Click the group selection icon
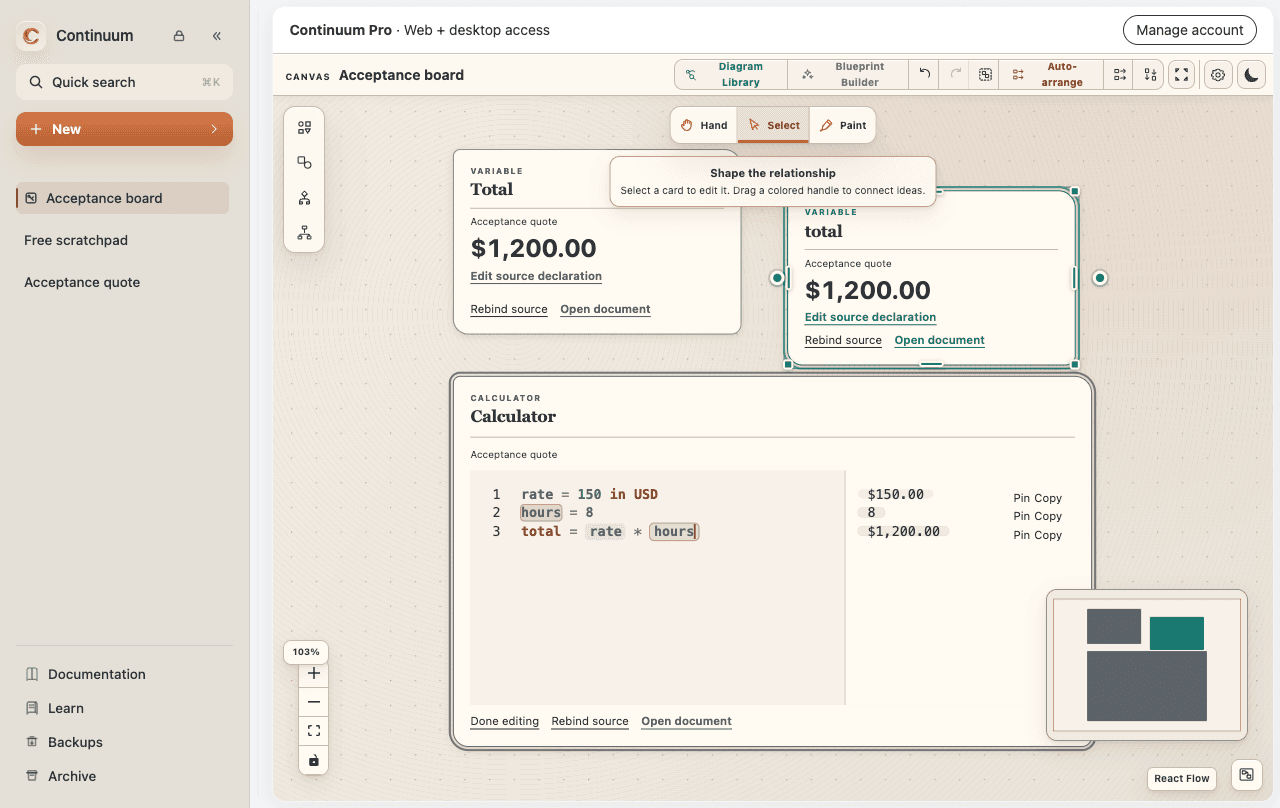1280x808 pixels. pos(985,75)
